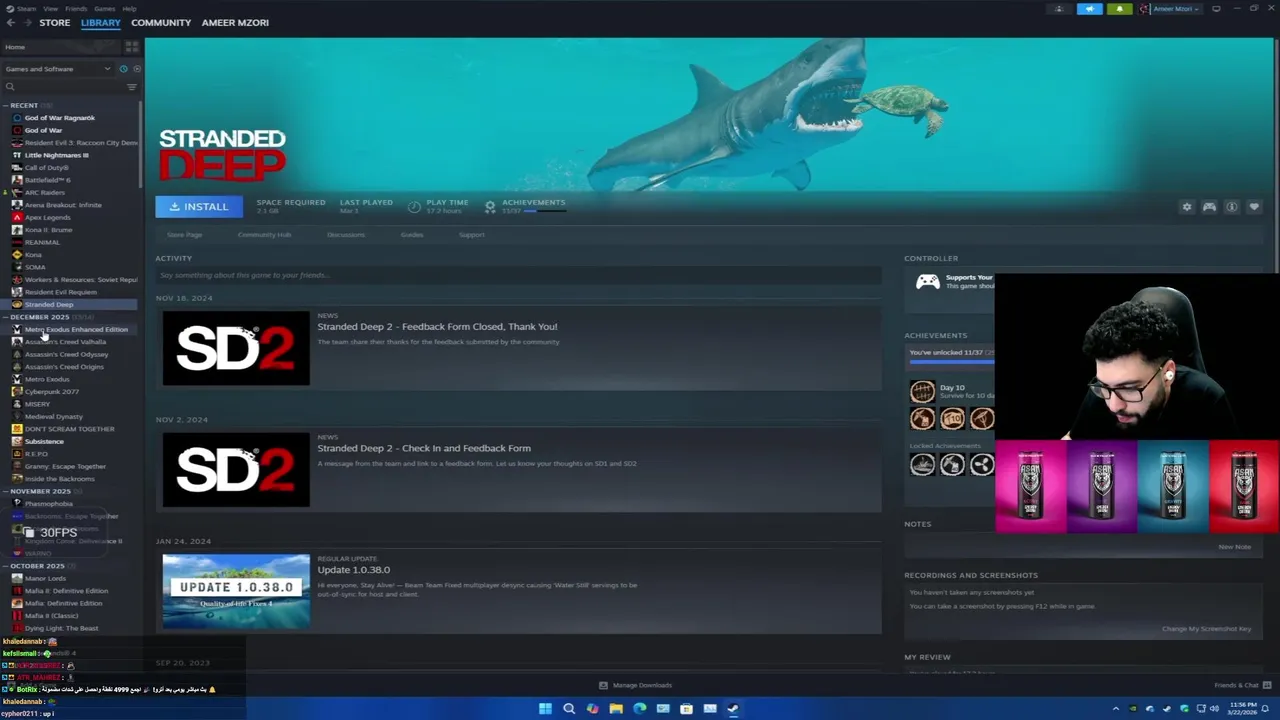Open the Help menu
Image resolution: width=1280 pixels, height=720 pixels.
click(129, 8)
